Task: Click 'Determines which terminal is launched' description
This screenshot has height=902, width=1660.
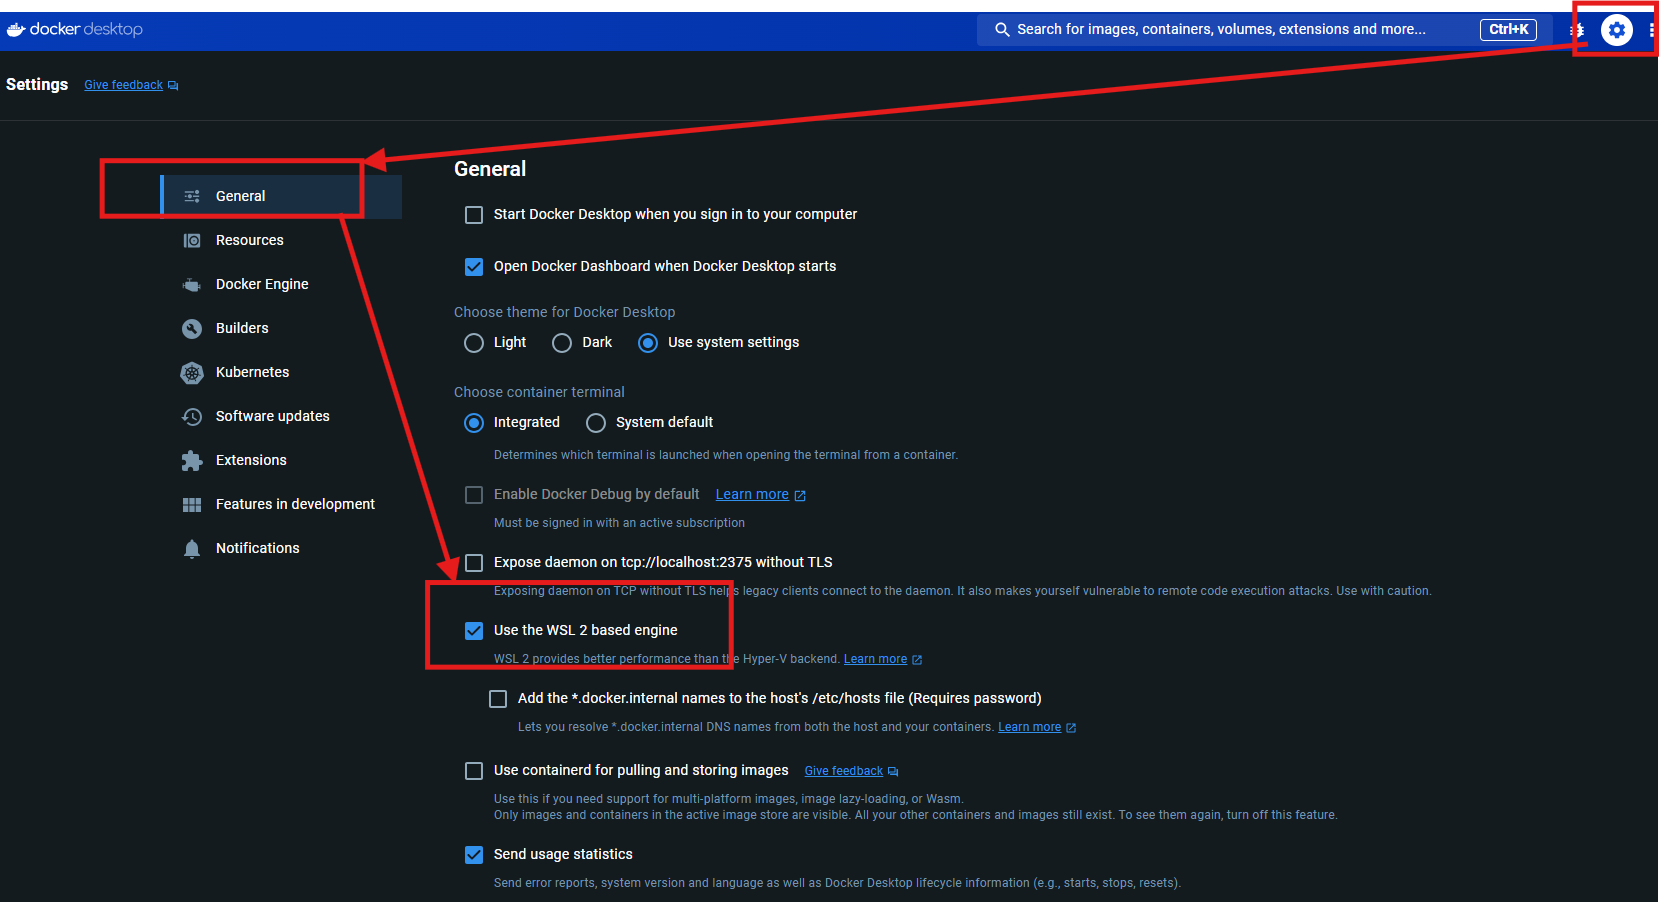Action: [726, 455]
